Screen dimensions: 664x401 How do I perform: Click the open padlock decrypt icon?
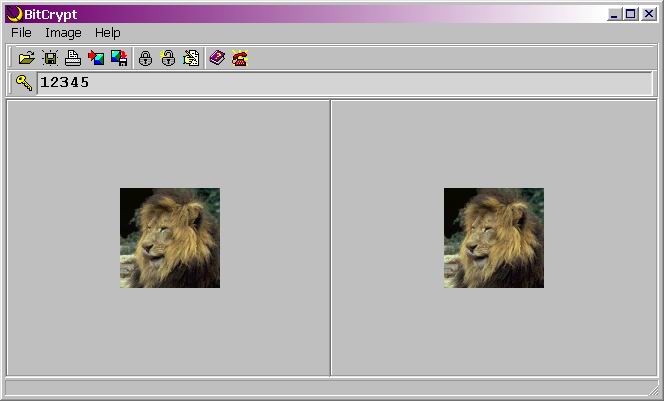point(168,58)
